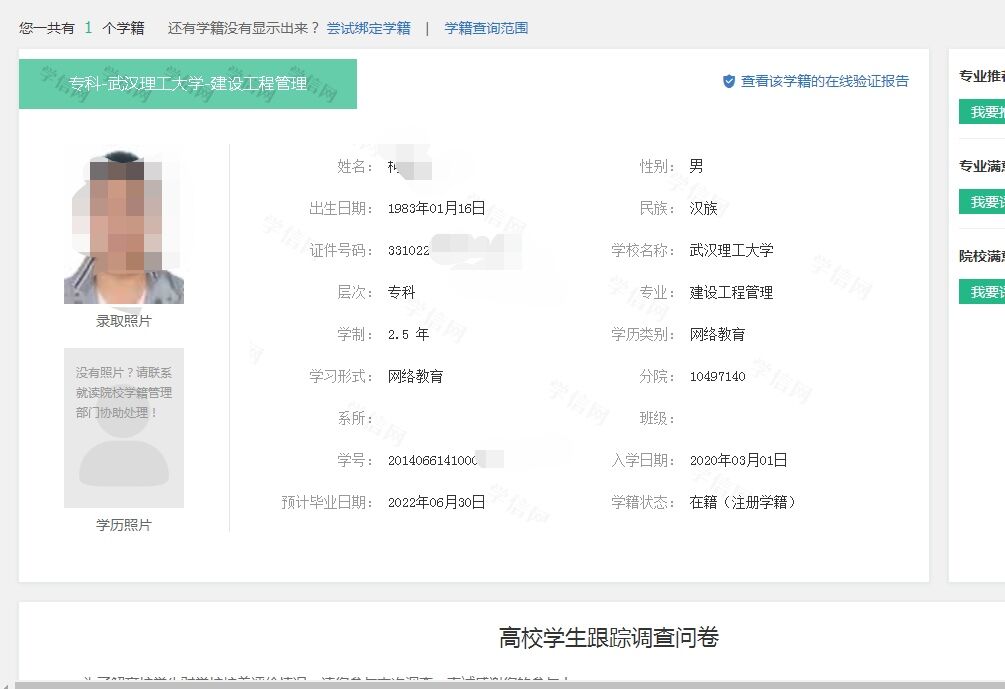The height and width of the screenshot is (689, 1005).
Task: Click the enrollment date 2020年03月01日
Action: coord(738,460)
